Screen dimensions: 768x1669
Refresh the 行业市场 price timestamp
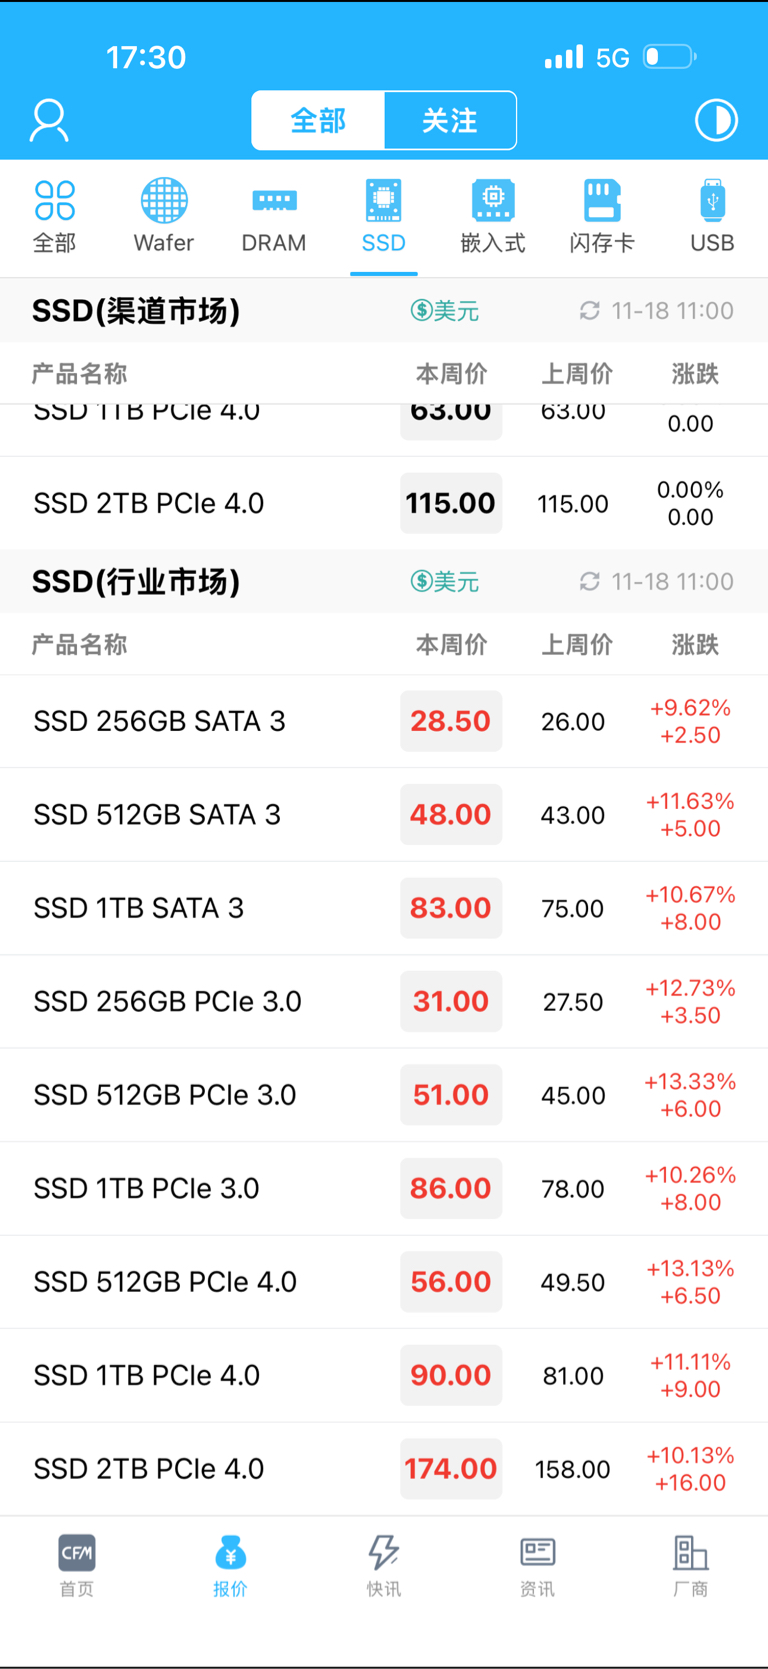pyautogui.click(x=590, y=581)
